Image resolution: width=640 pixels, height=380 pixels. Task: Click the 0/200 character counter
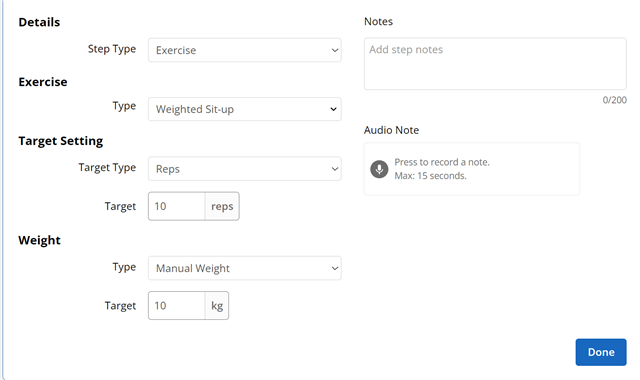(x=615, y=100)
